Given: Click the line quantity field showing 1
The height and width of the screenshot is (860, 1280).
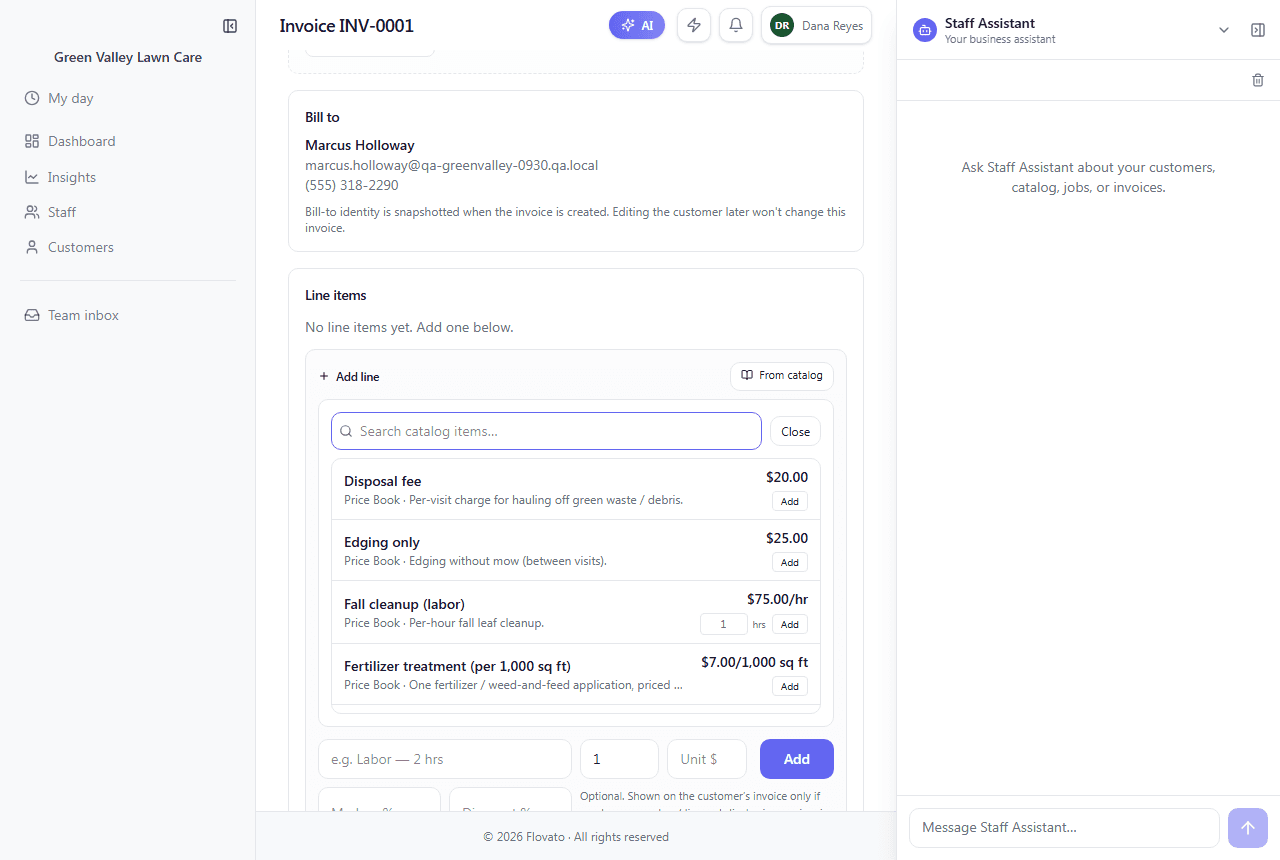Looking at the screenshot, I should tap(619, 759).
